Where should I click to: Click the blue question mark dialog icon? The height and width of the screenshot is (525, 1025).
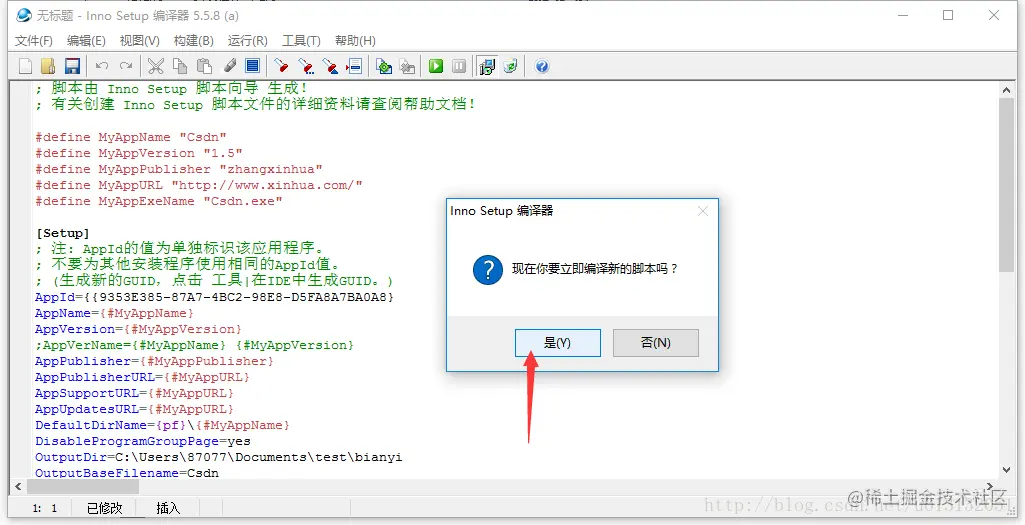488,269
